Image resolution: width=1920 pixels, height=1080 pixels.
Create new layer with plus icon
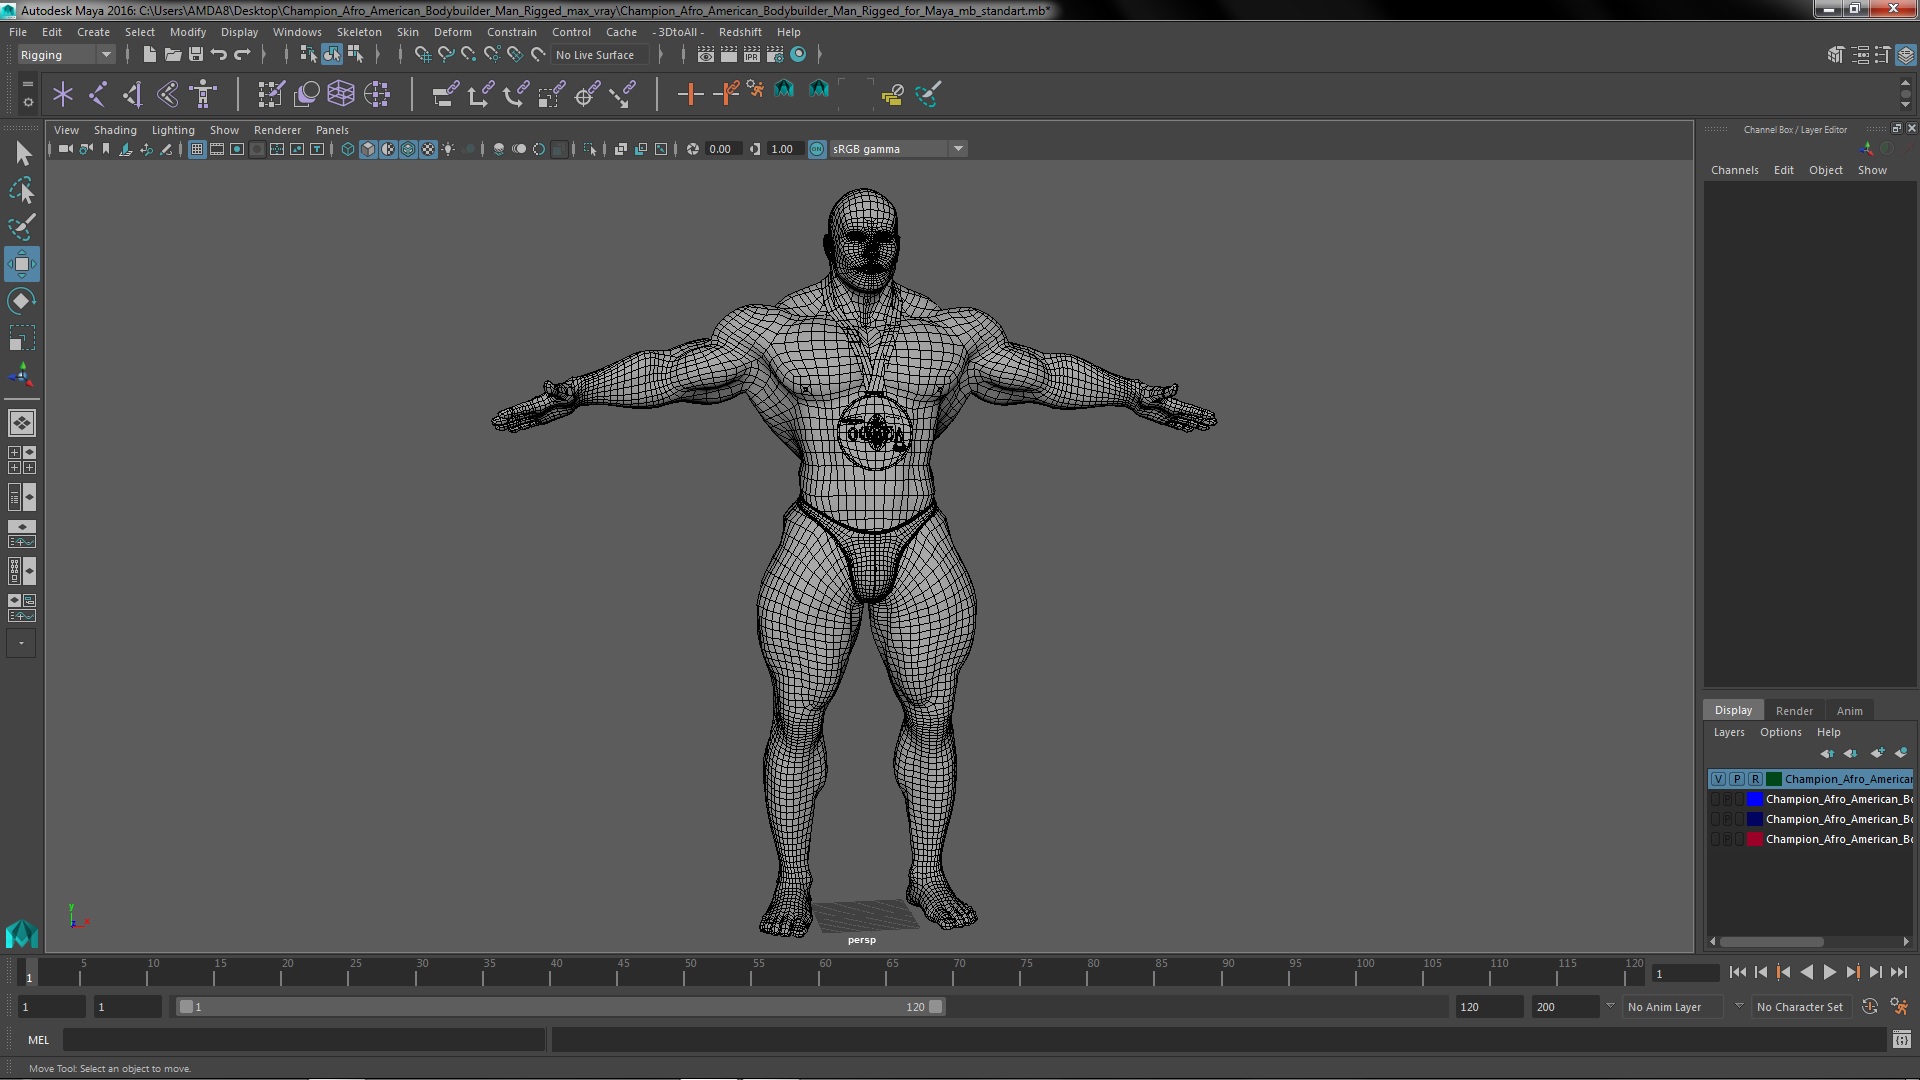pos(1877,753)
